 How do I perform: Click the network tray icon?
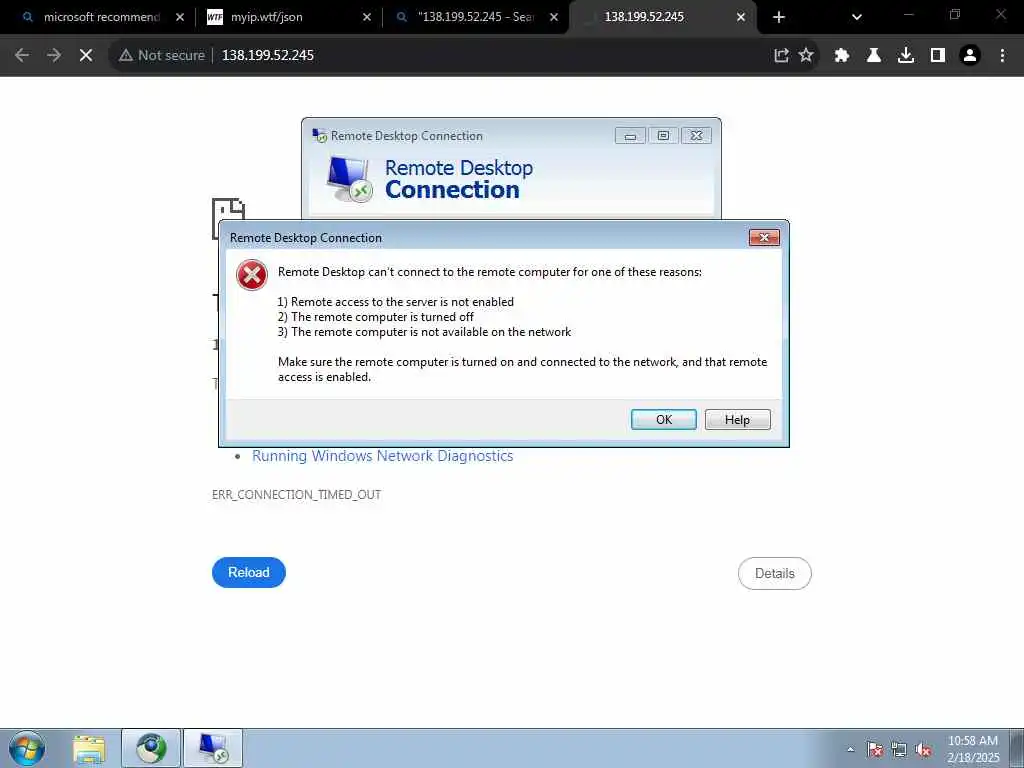point(899,750)
